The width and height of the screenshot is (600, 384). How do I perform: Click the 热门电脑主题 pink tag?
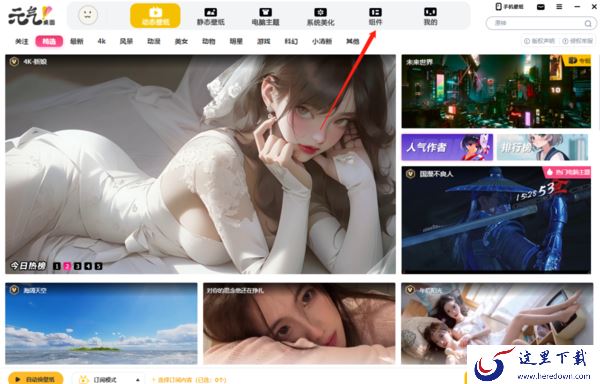click(x=567, y=172)
